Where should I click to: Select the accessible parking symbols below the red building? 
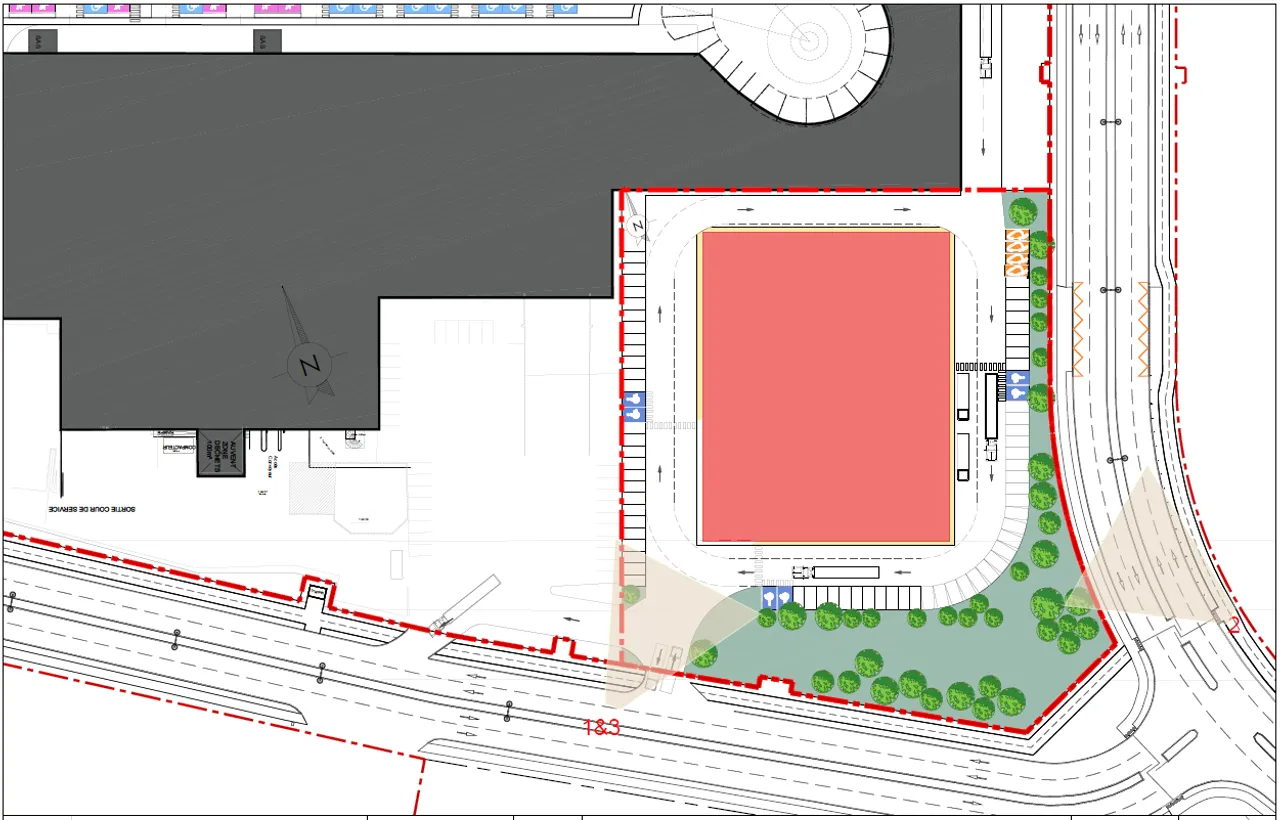(778, 598)
